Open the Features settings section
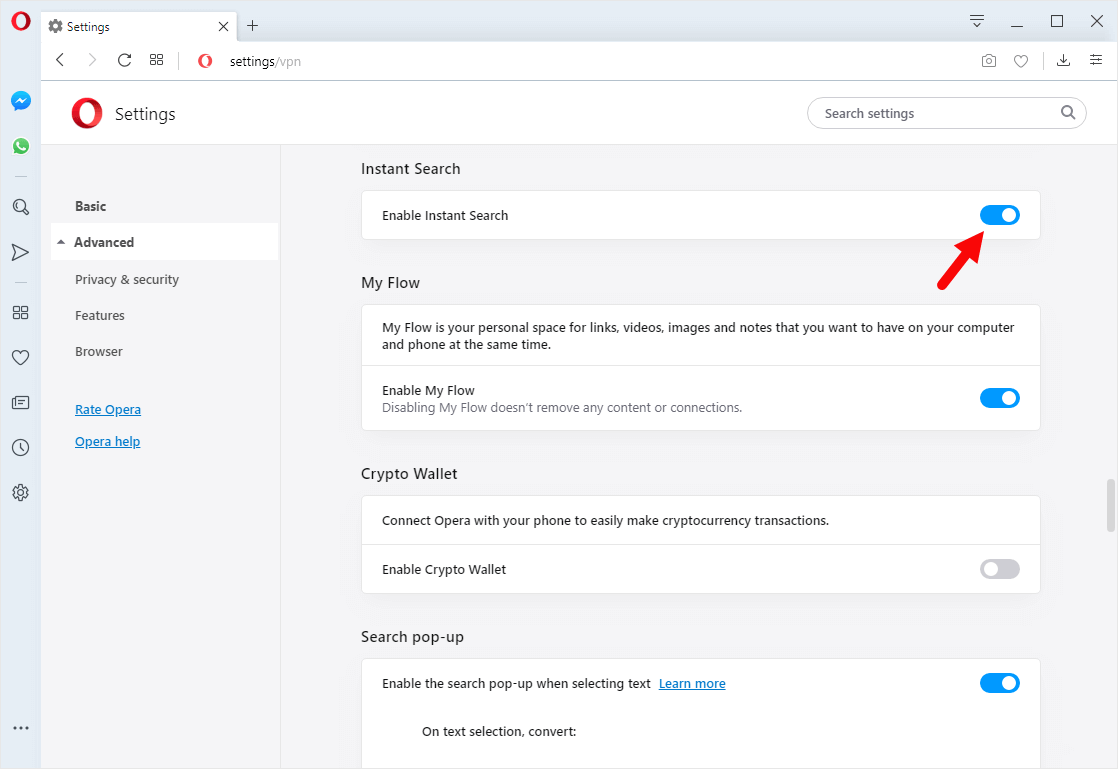Viewport: 1118px width, 769px height. [x=100, y=315]
